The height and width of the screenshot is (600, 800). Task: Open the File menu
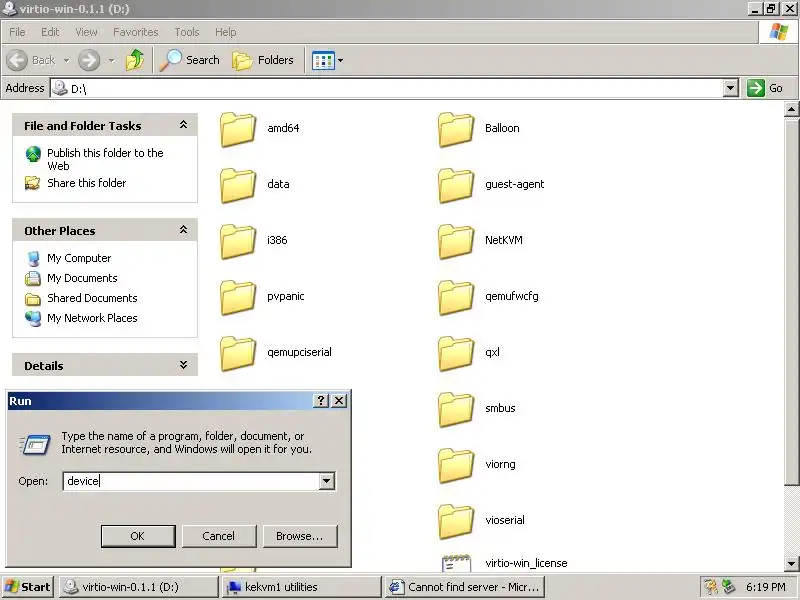[17, 32]
